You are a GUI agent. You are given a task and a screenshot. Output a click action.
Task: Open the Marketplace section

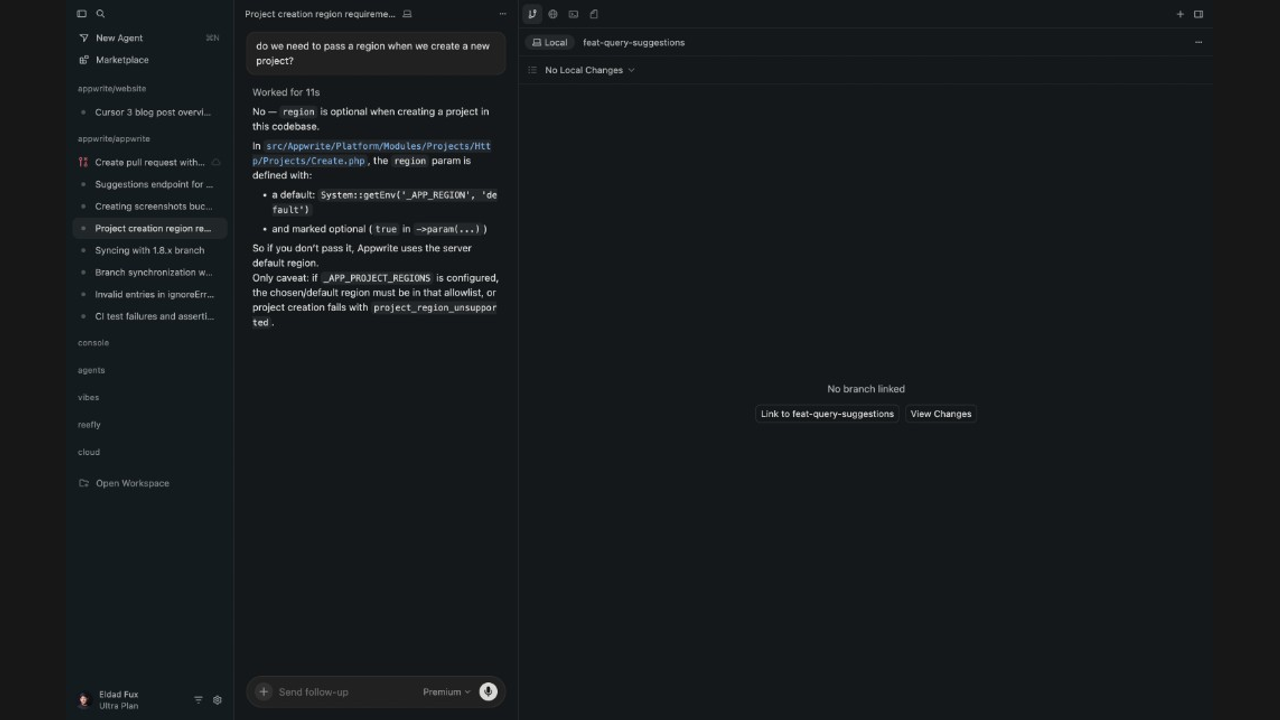(121, 60)
